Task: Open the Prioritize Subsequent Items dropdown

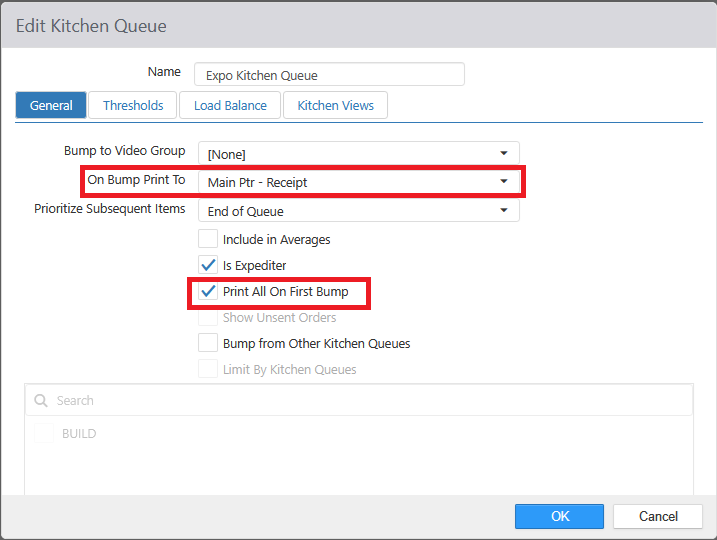Action: 358,211
